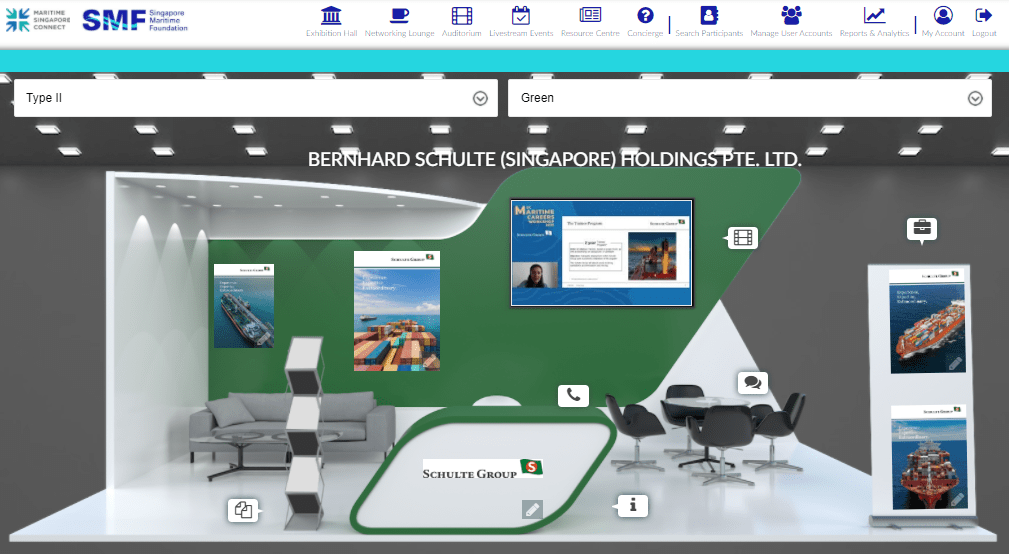Click the SMF Singapore Maritime Foundation logo

click(135, 20)
